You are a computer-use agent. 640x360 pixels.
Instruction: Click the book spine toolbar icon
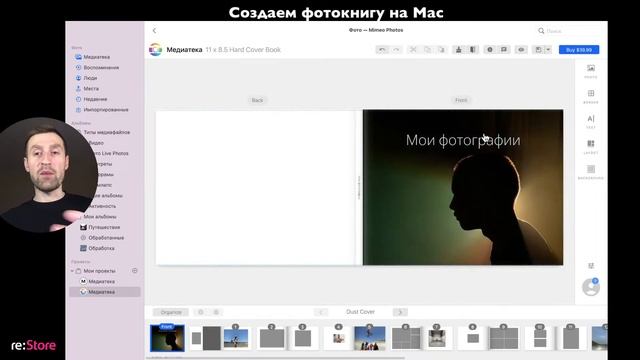tap(473, 50)
